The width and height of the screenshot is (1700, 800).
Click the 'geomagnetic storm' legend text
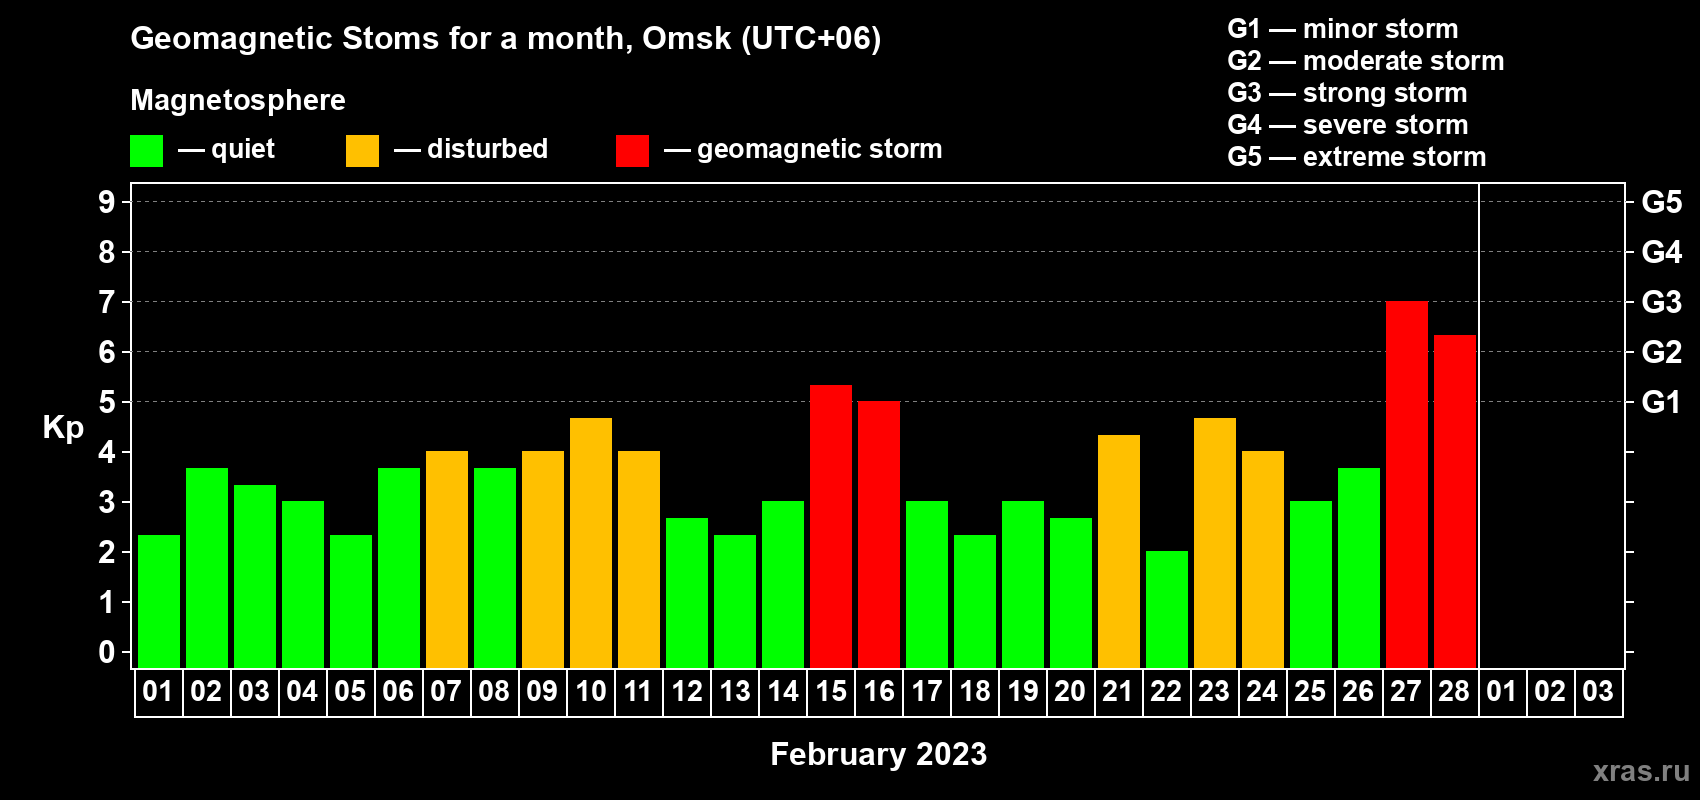[820, 150]
